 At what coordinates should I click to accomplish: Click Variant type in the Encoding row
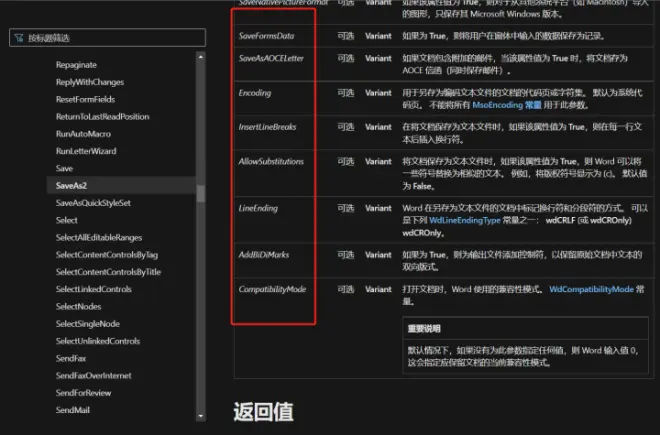click(378, 93)
